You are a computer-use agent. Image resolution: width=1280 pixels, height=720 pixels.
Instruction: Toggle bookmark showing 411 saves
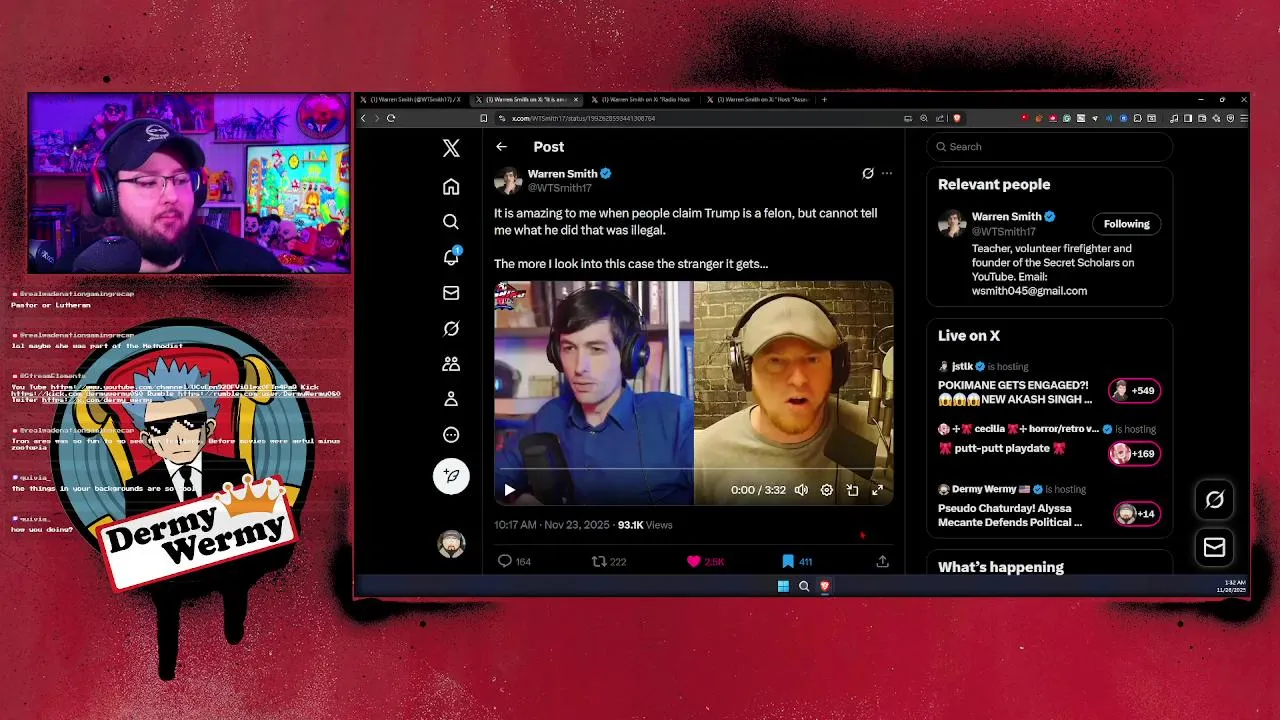[x=797, y=561]
